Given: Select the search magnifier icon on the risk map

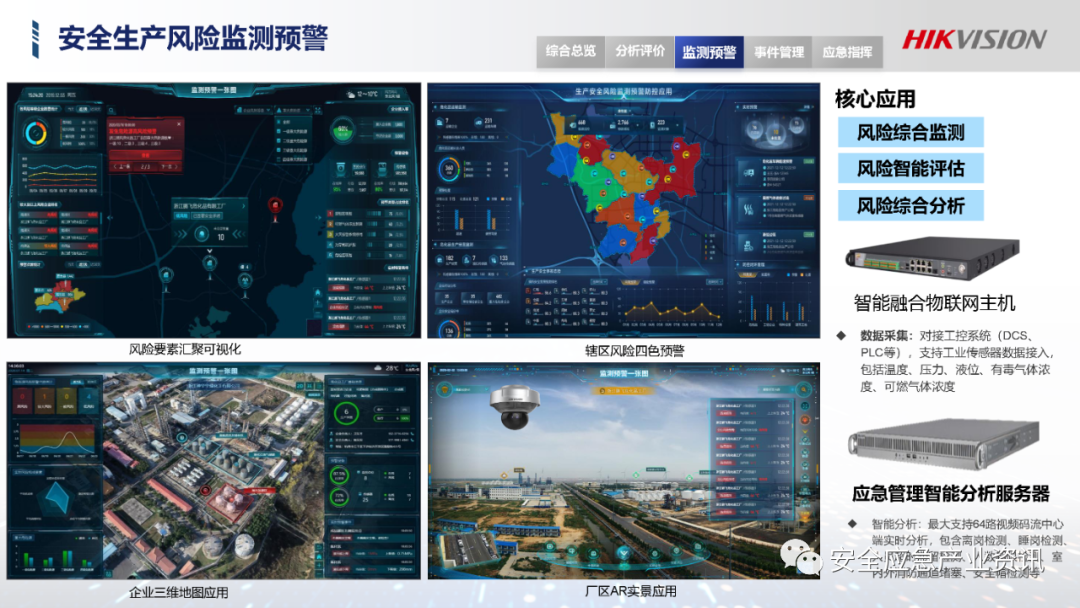Looking at the screenshot, I should coord(110,110).
